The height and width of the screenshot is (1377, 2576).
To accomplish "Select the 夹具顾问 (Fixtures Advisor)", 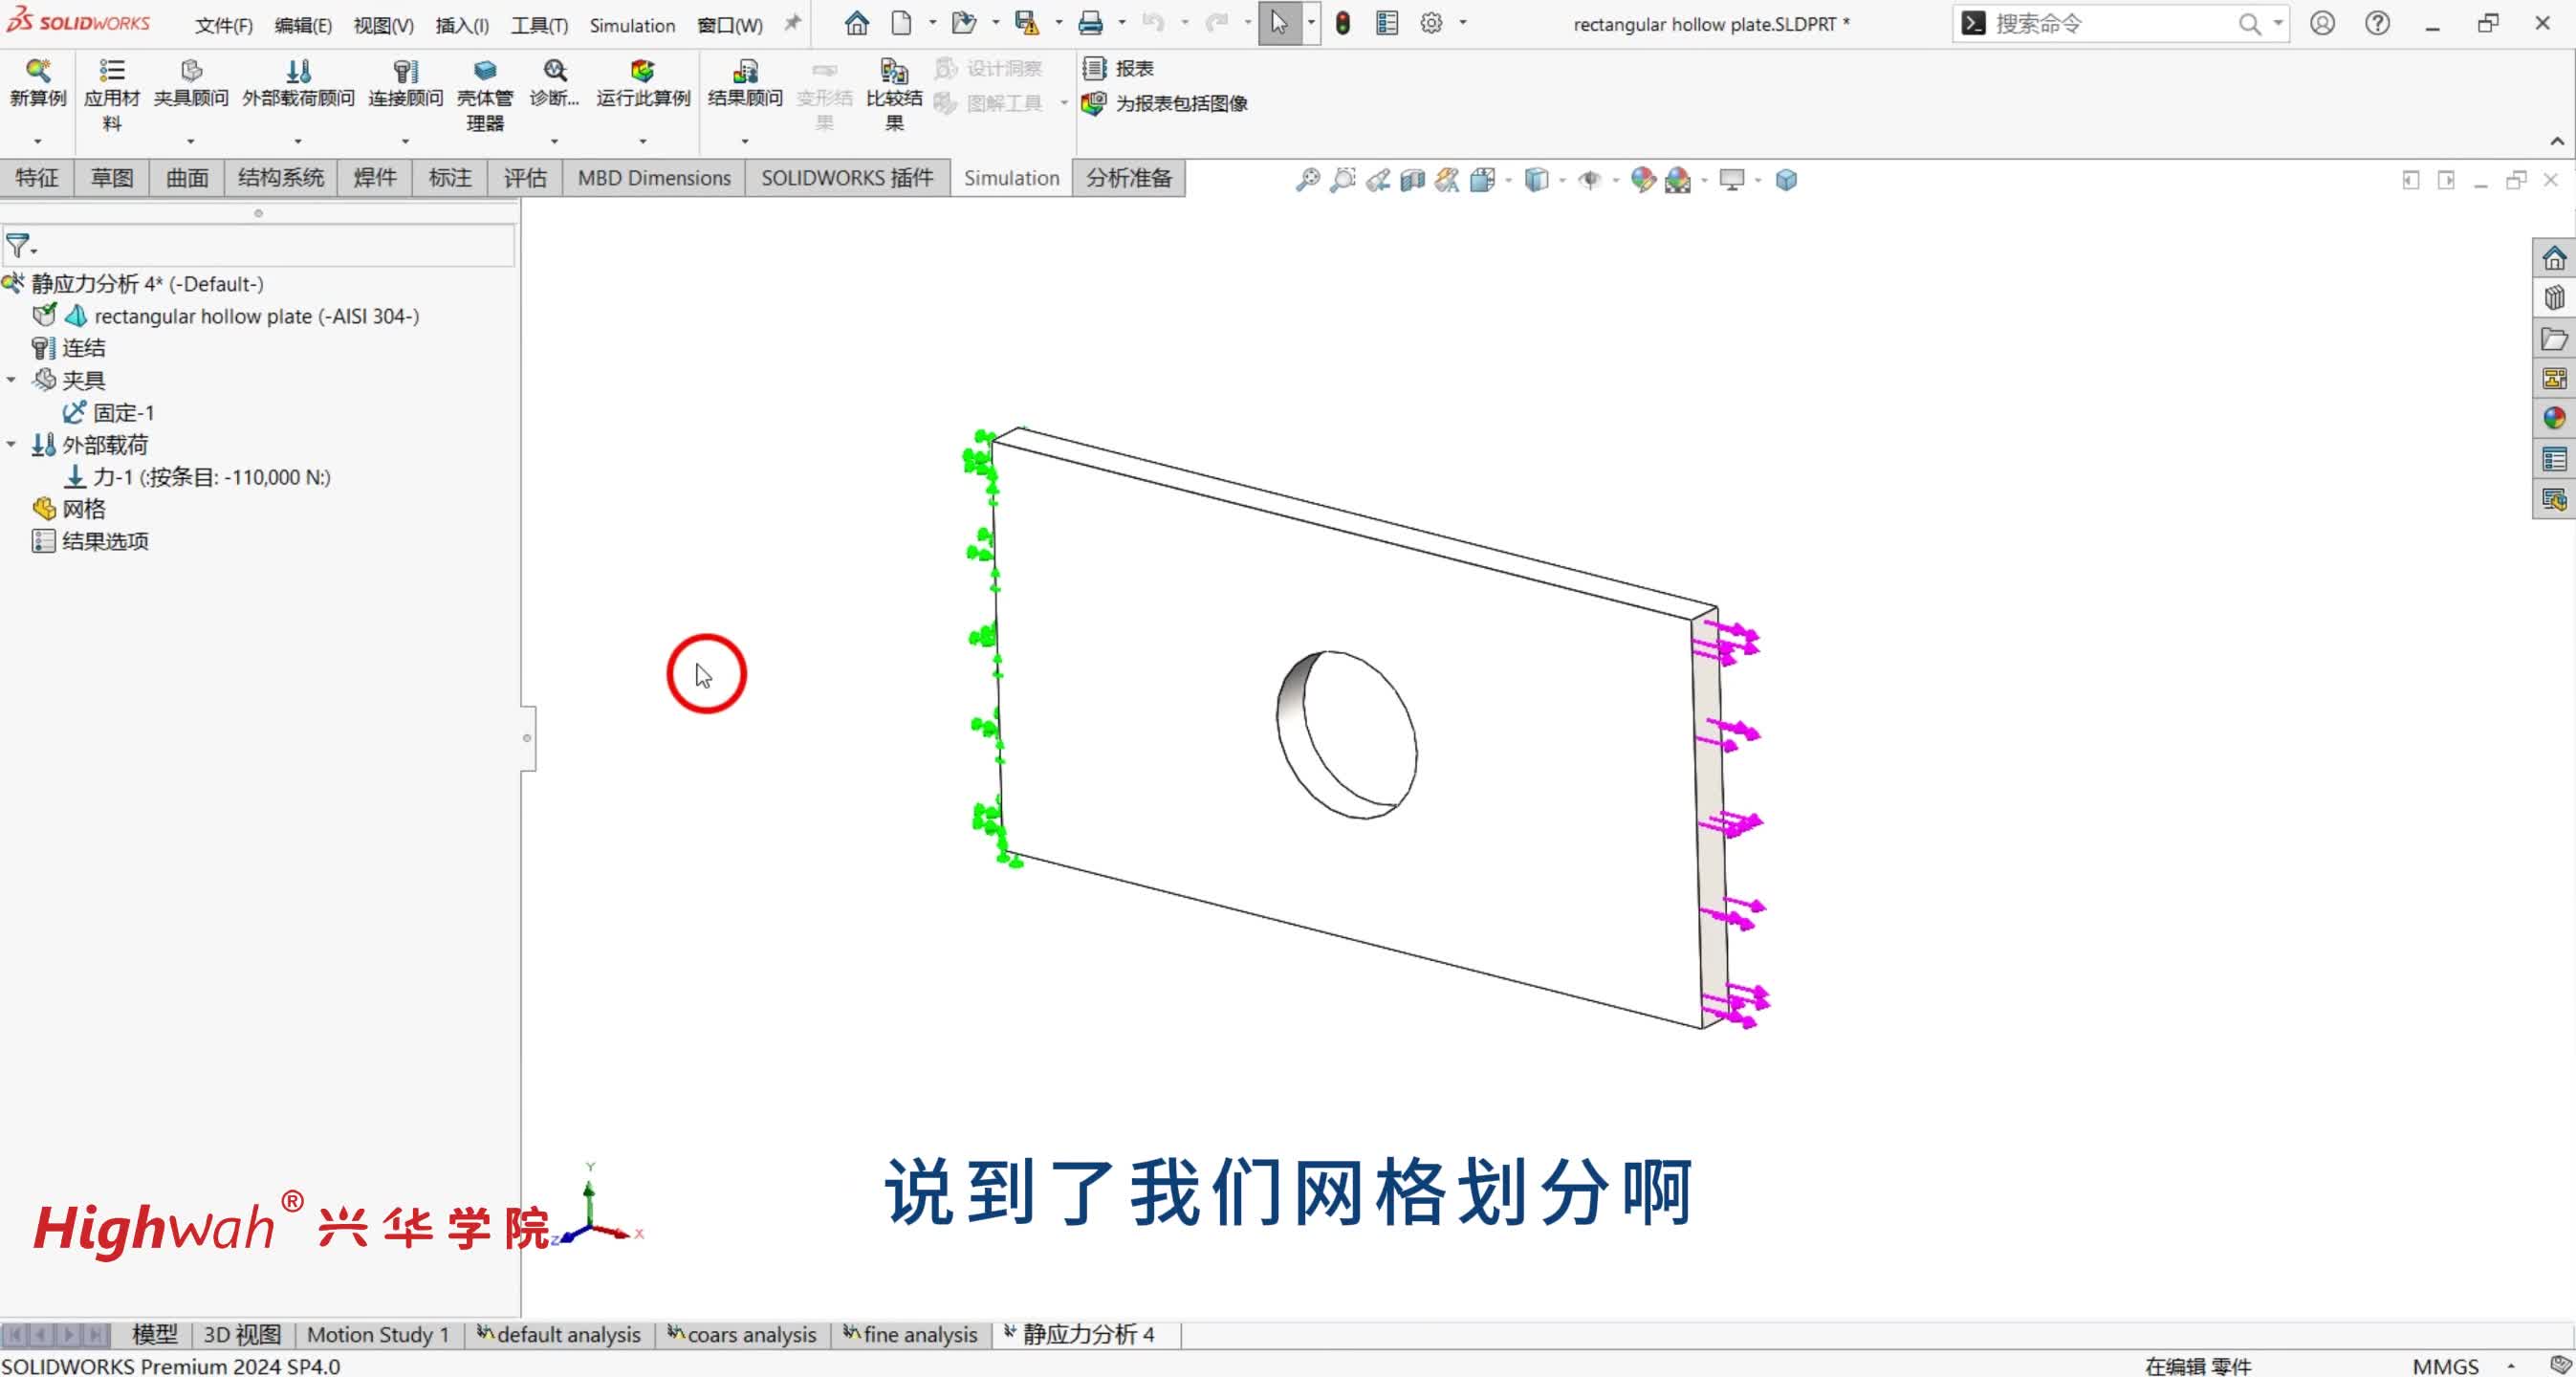I will [x=191, y=85].
